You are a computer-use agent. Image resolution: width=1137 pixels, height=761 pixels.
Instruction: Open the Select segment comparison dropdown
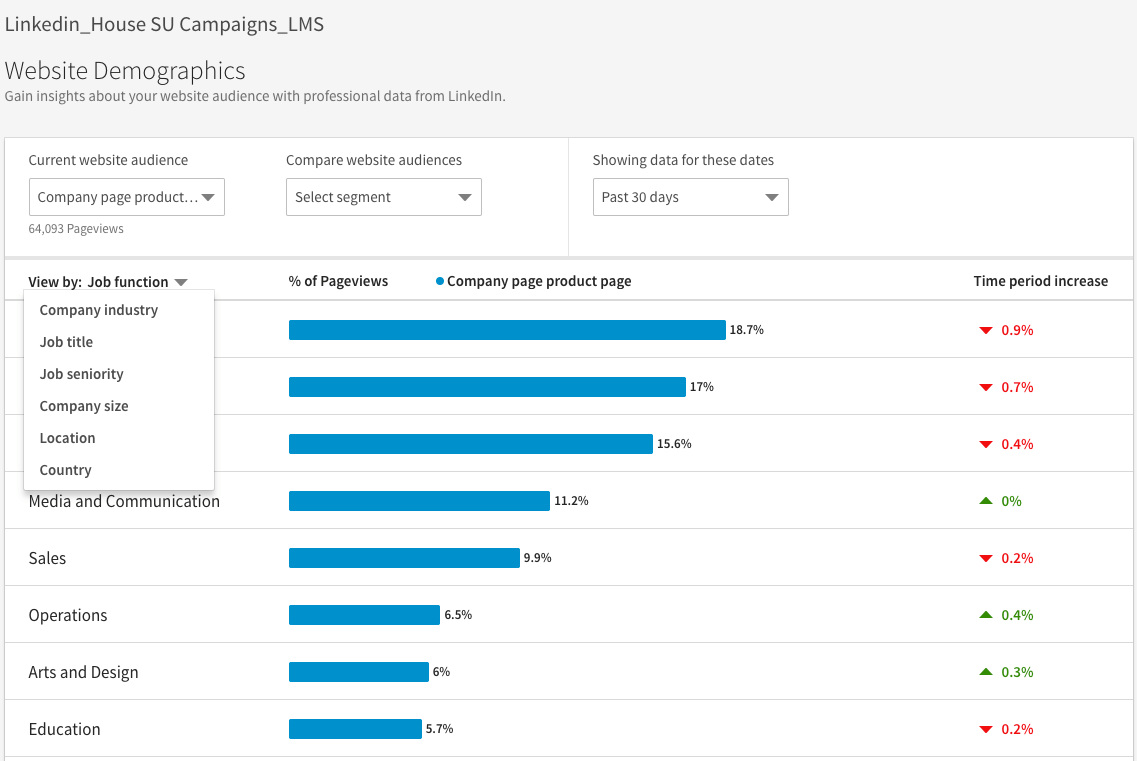click(x=383, y=197)
